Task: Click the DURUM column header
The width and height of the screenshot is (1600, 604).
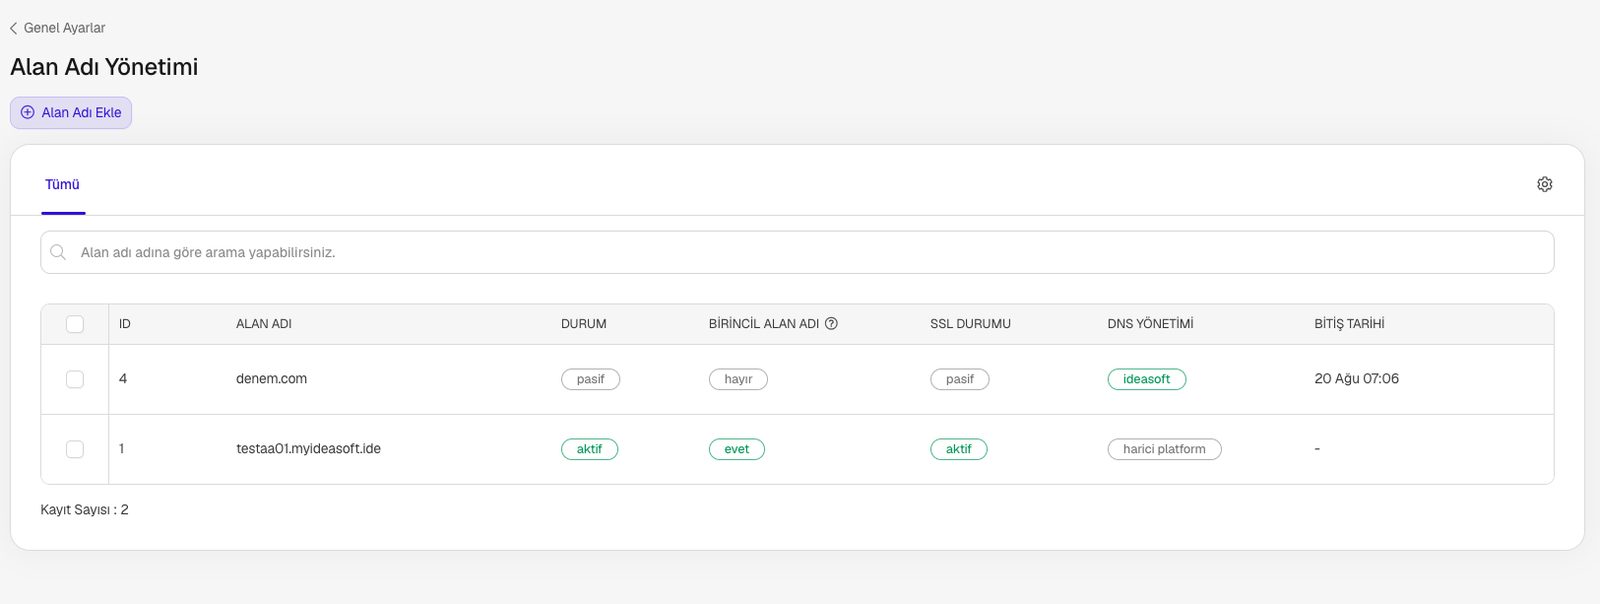Action: pyautogui.click(x=584, y=324)
